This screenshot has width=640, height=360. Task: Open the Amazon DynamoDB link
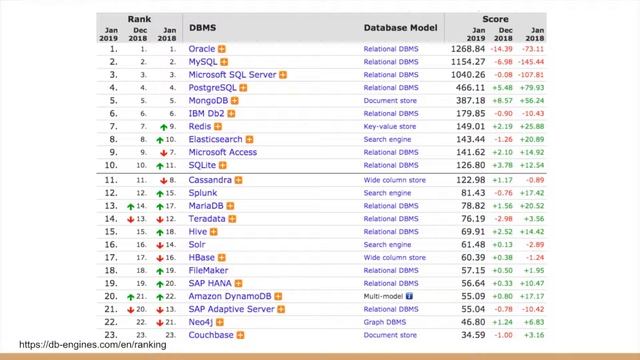click(230, 296)
